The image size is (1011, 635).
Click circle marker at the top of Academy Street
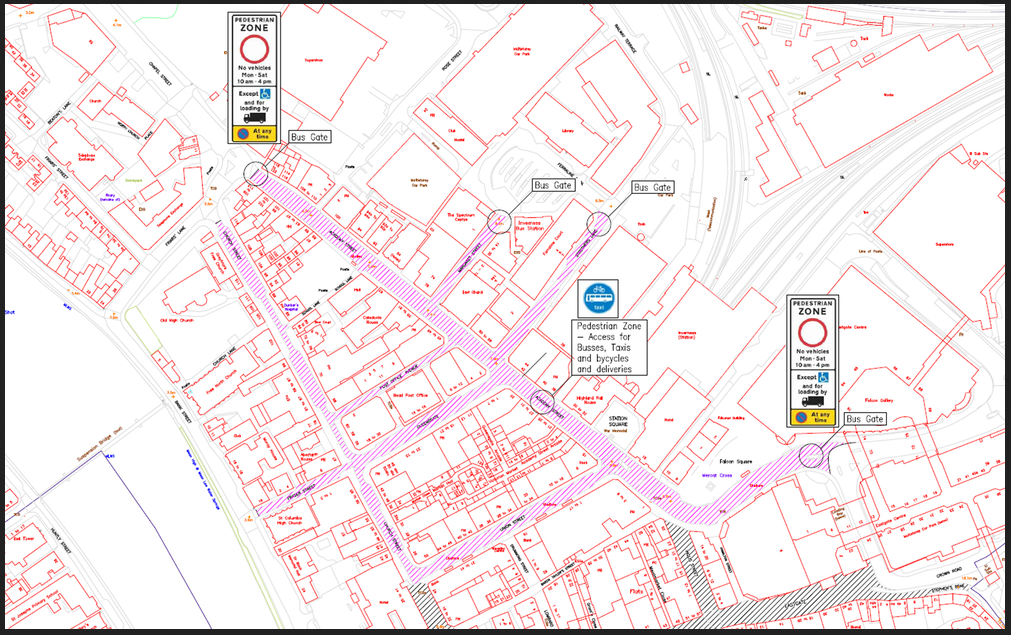tap(256, 174)
